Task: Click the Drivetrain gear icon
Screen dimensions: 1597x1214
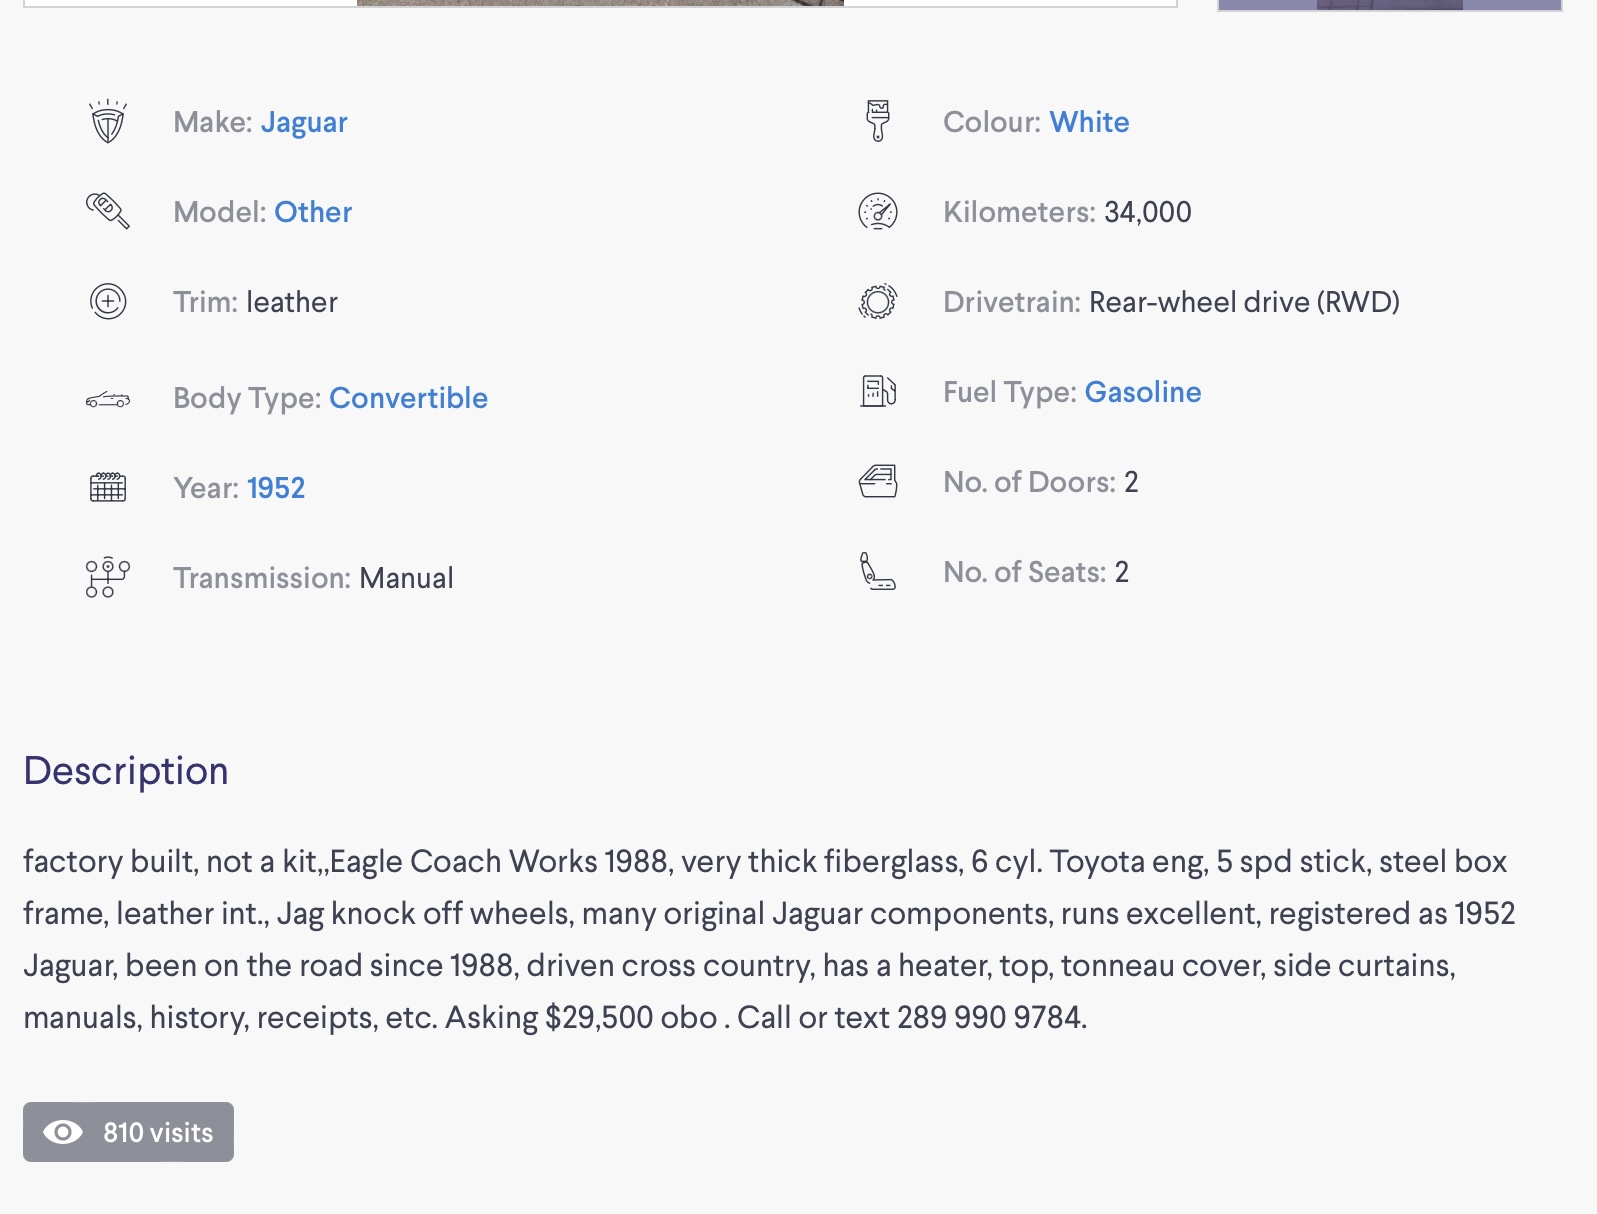Action: pos(878,301)
